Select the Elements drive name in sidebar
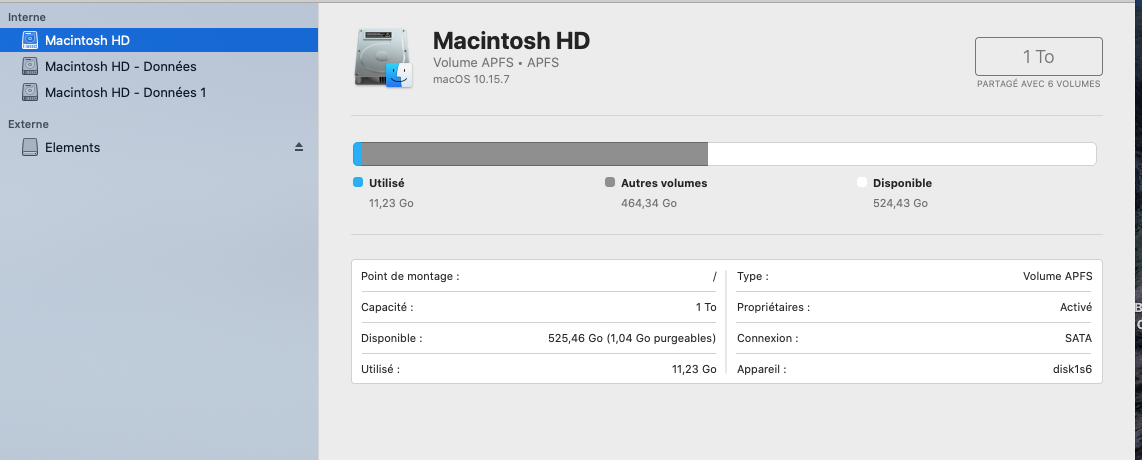1142x460 pixels. pyautogui.click(x=72, y=147)
